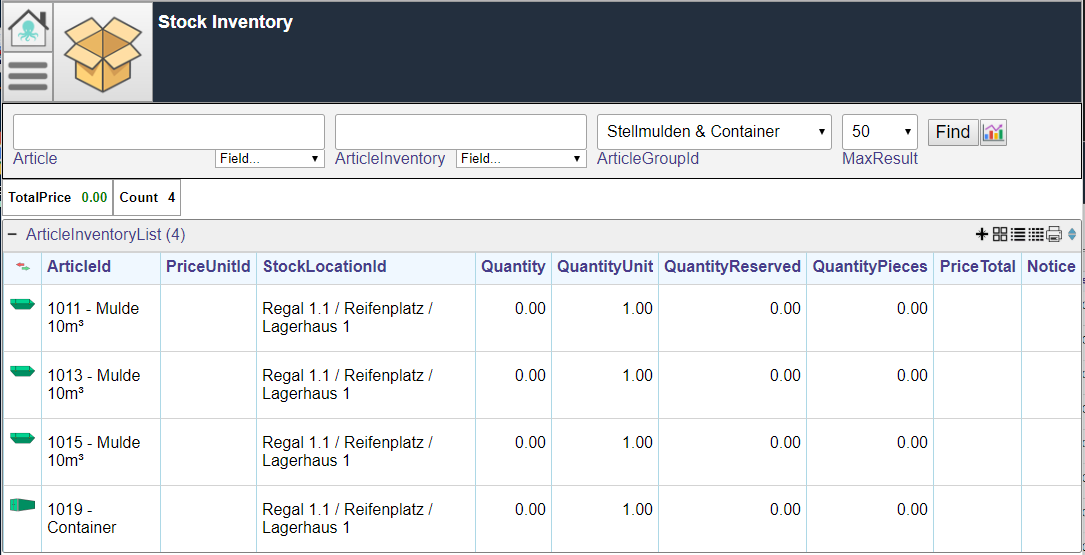Screen dimensions: 1085x555
Task: Click the Find button
Action: [x=953, y=132]
